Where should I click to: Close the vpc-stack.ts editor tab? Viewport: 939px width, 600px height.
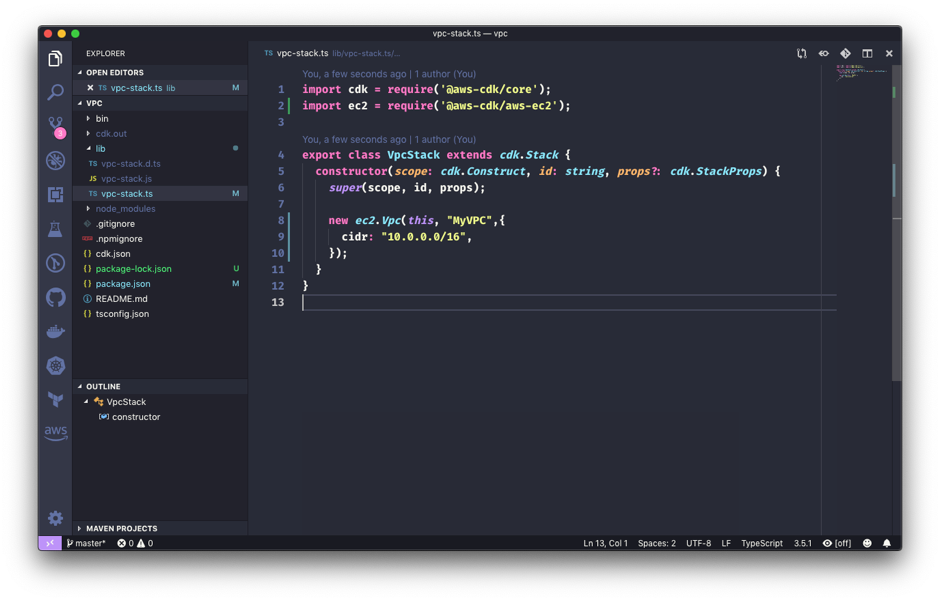(x=889, y=53)
